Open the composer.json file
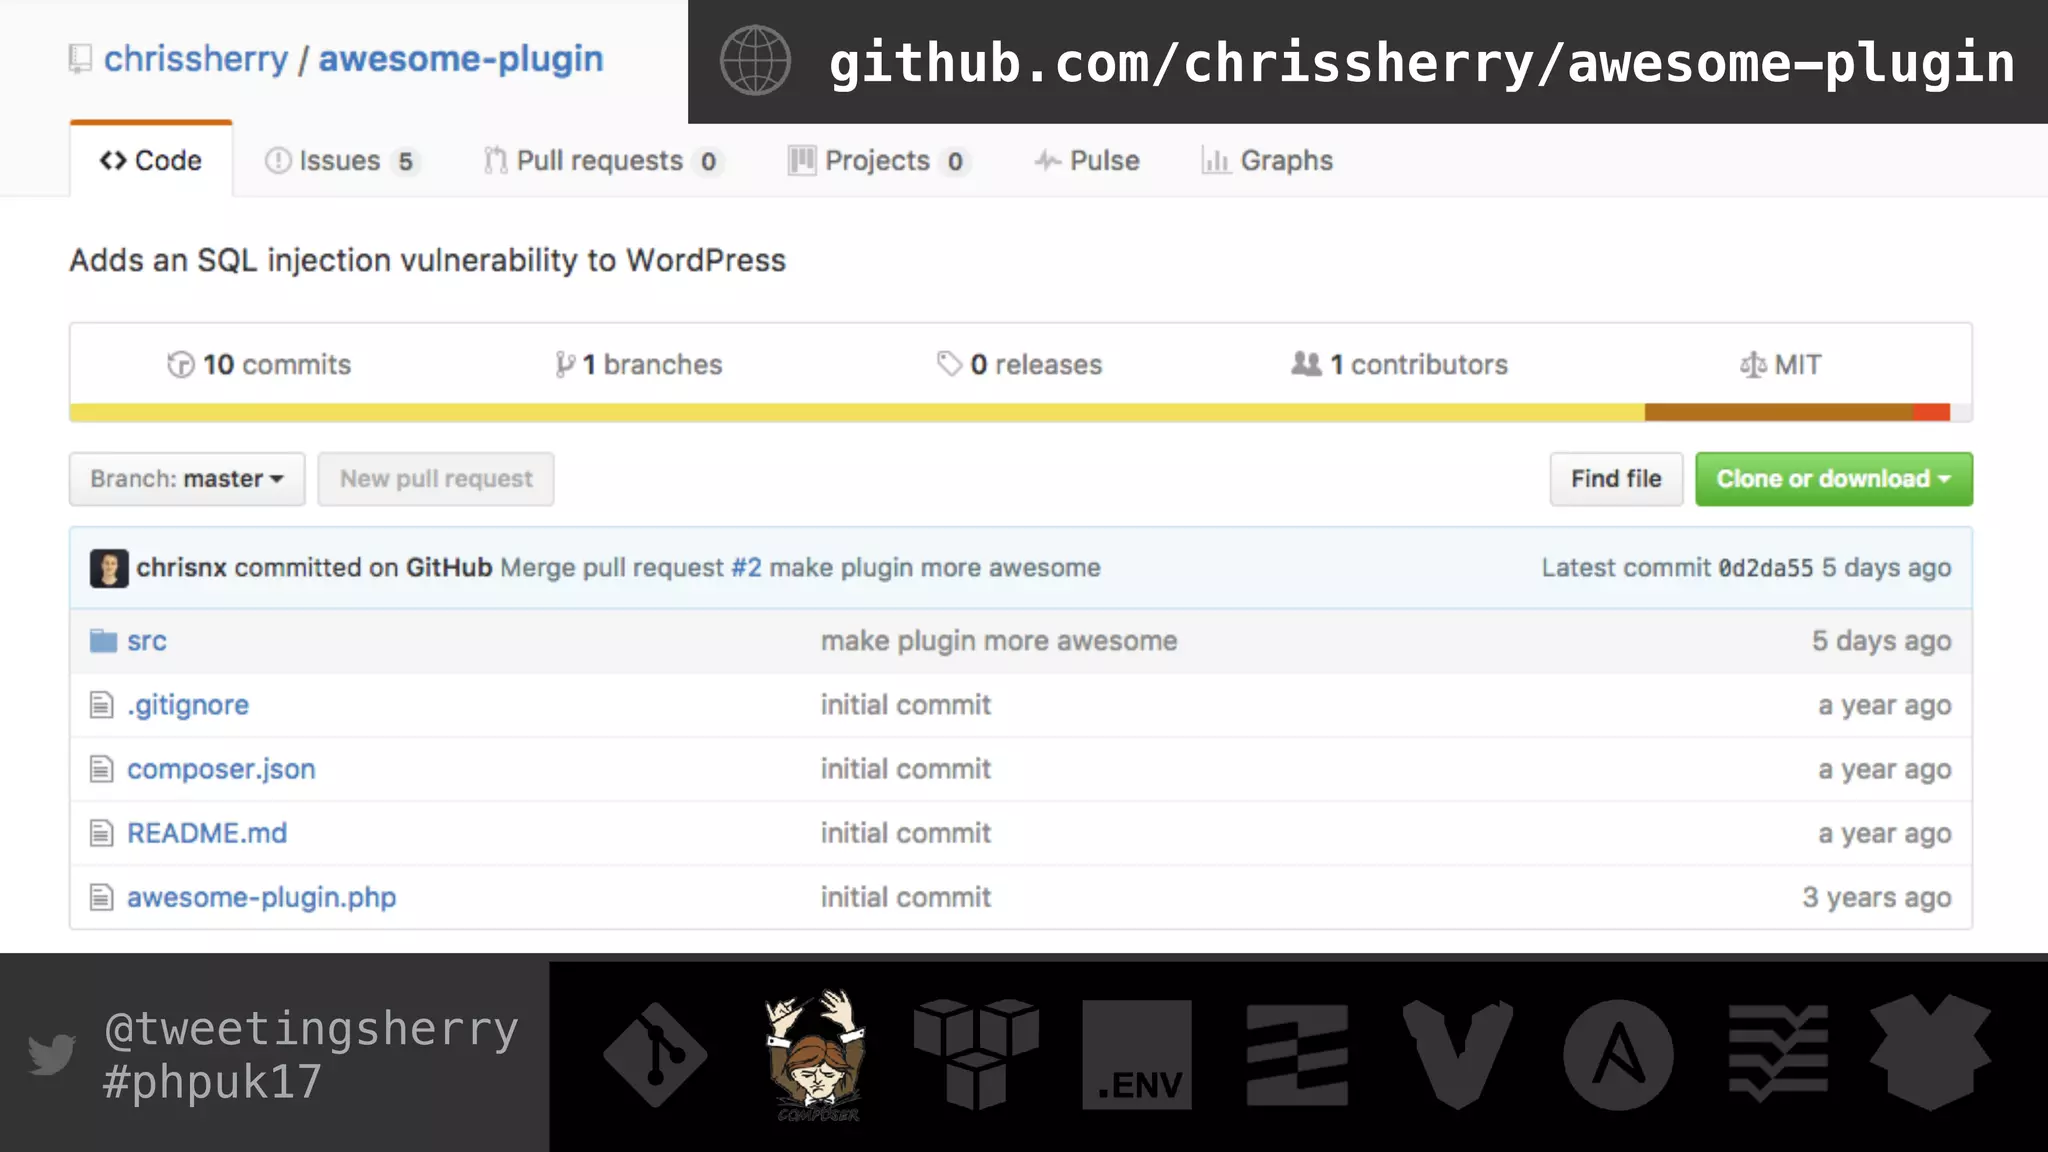This screenshot has width=2048, height=1152. (221, 769)
